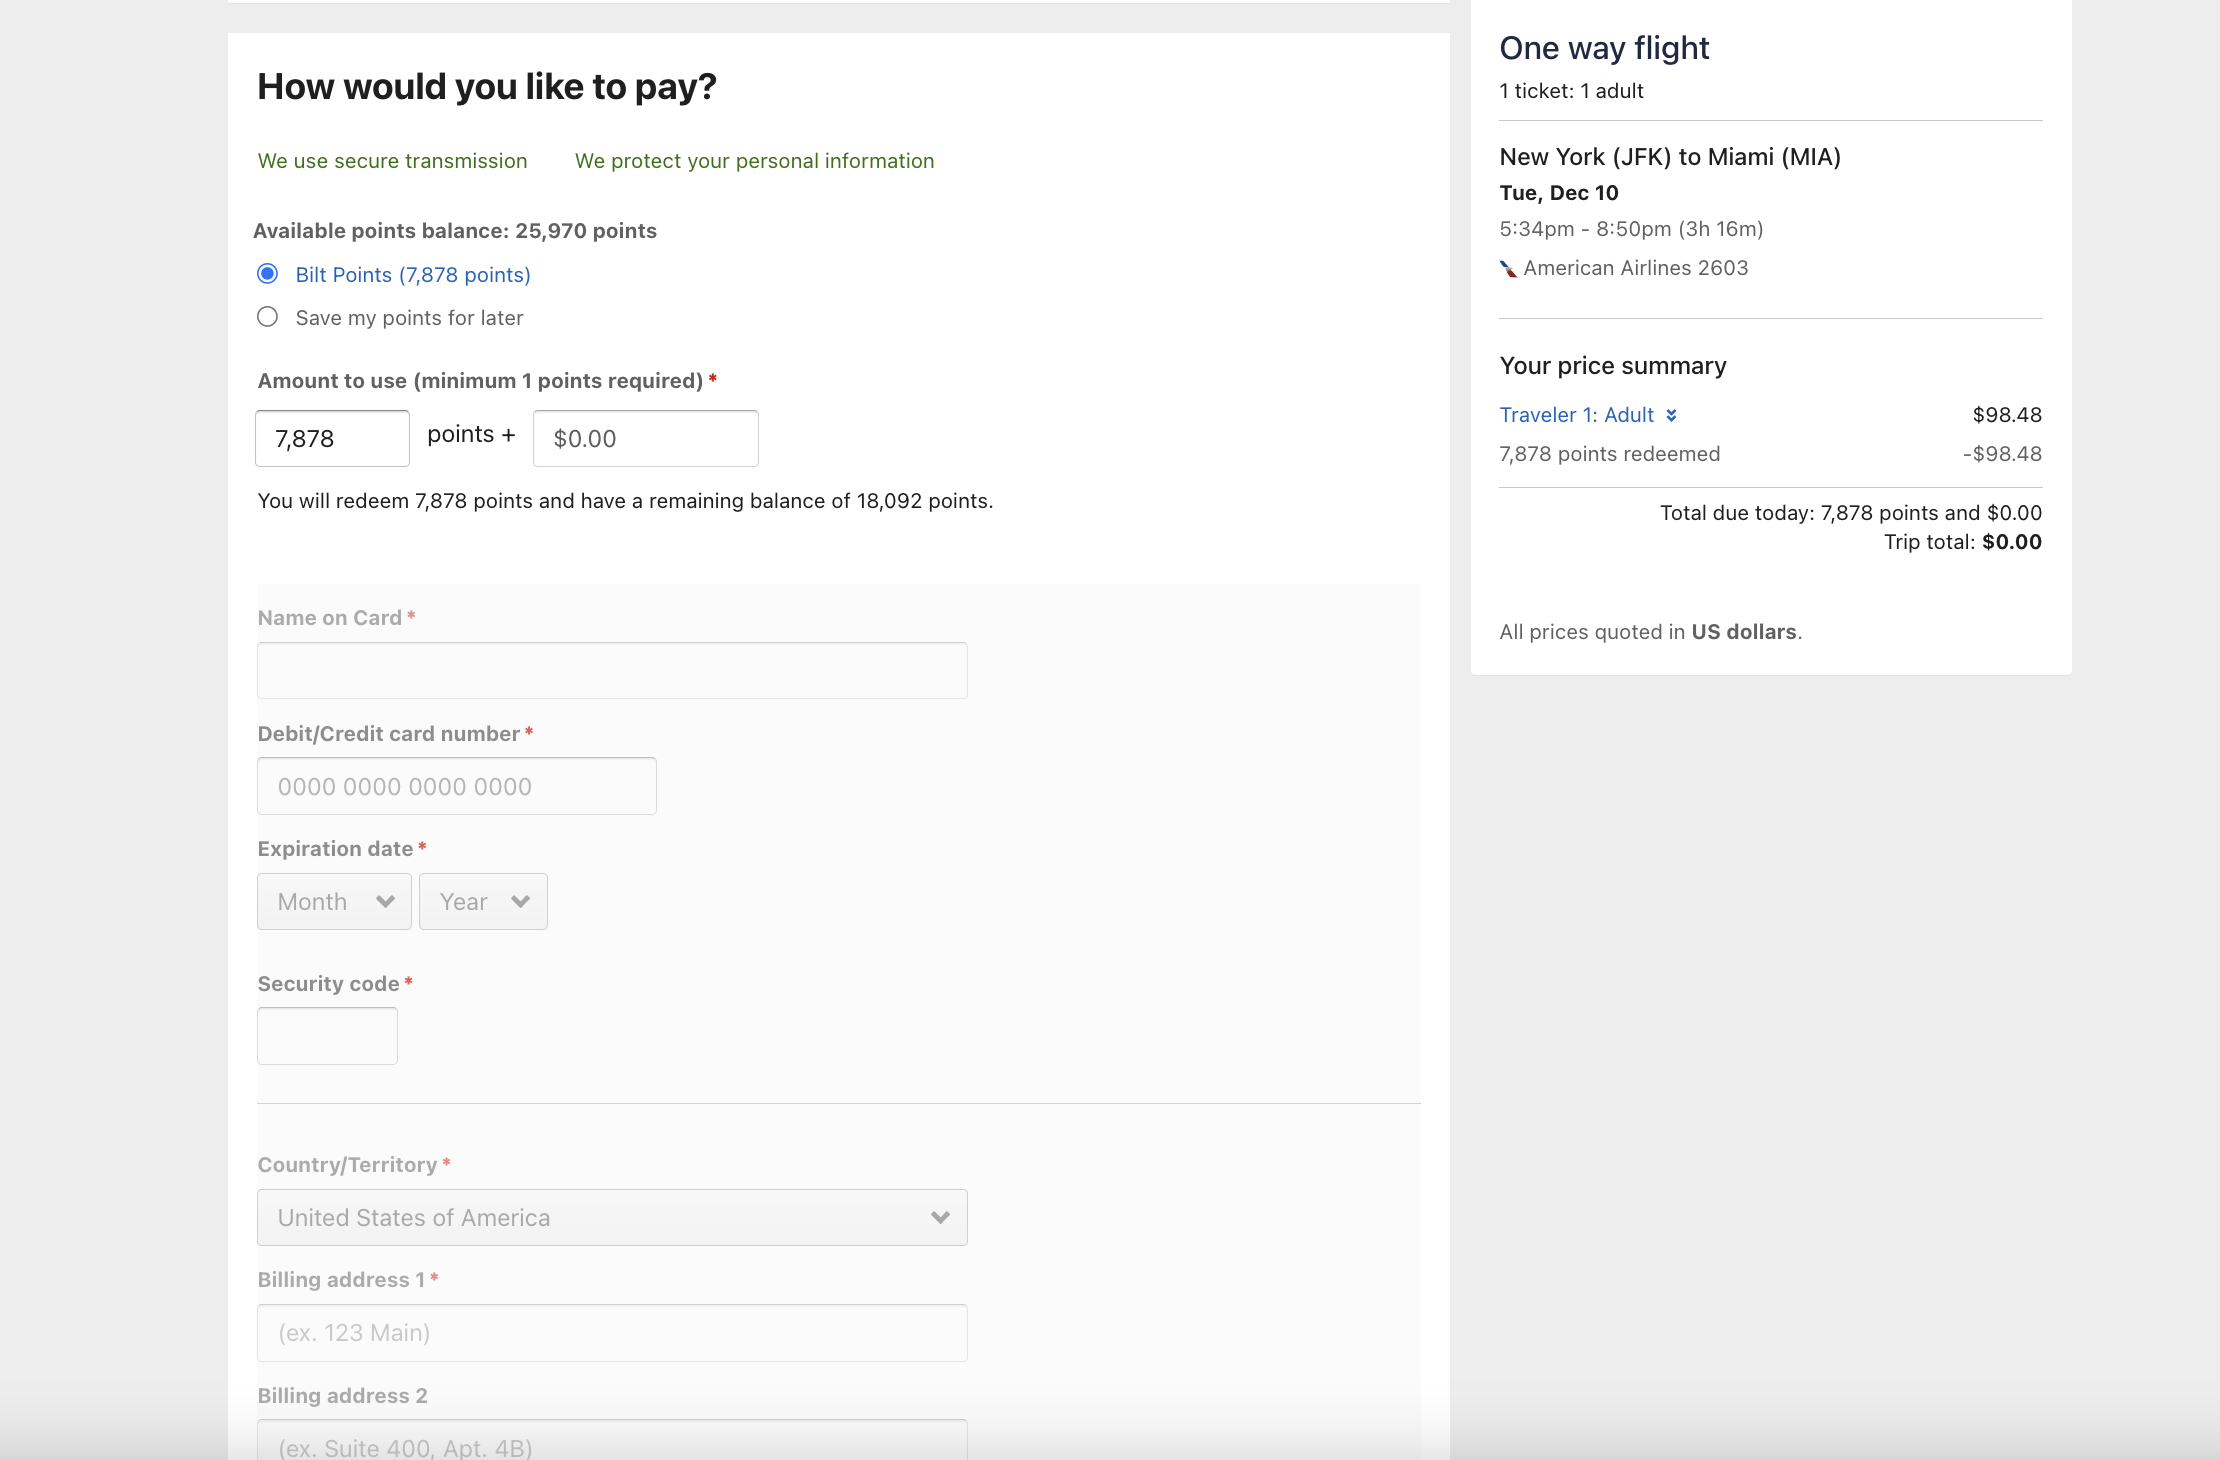The image size is (2220, 1460).
Task: Click the Debit/Credit card number field
Action: pos(457,786)
